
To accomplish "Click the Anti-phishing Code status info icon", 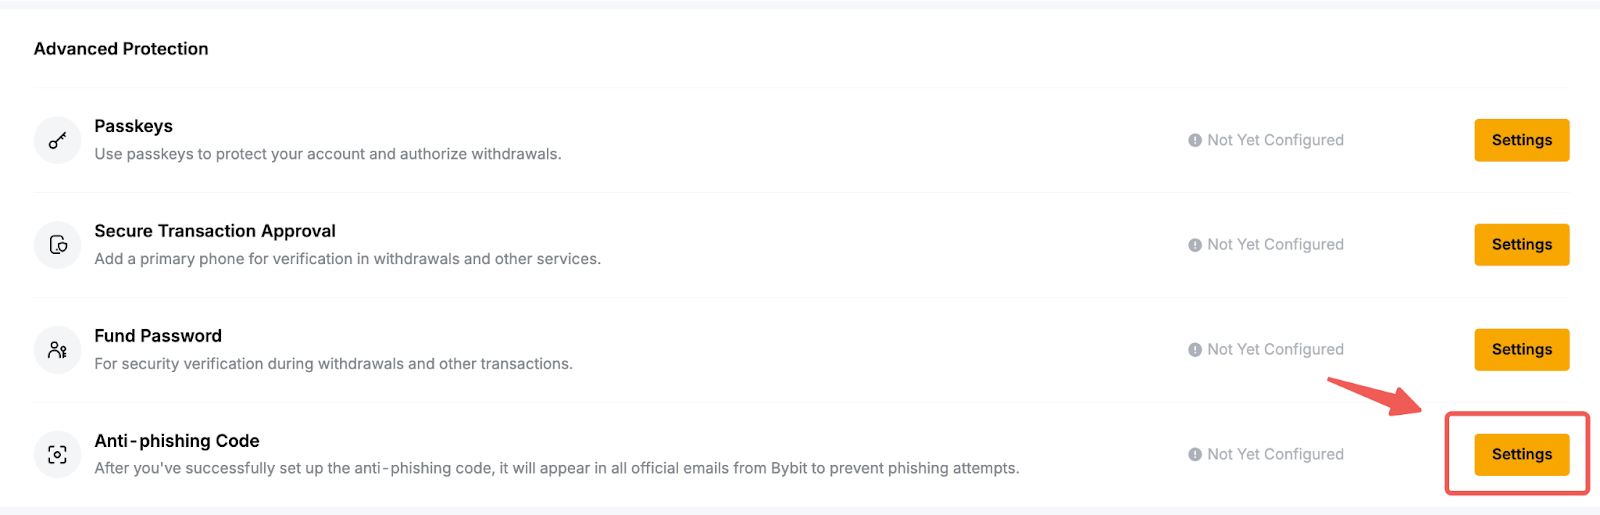I will 1194,455.
